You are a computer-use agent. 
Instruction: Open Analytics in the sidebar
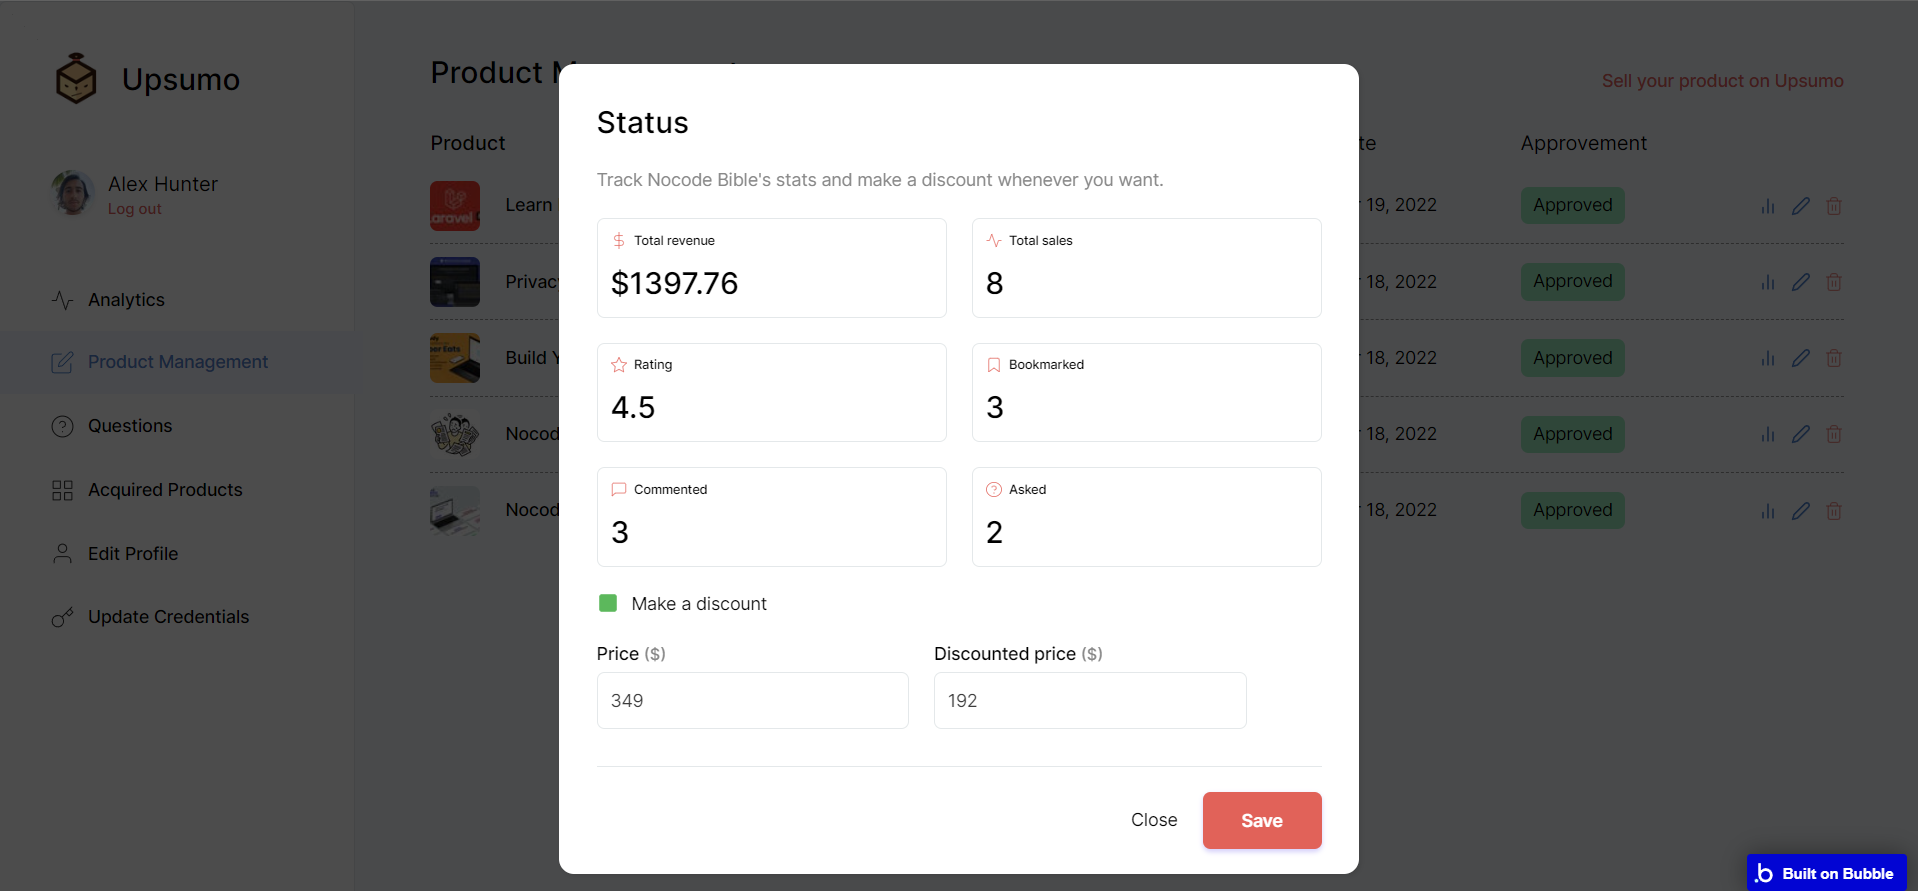(126, 300)
